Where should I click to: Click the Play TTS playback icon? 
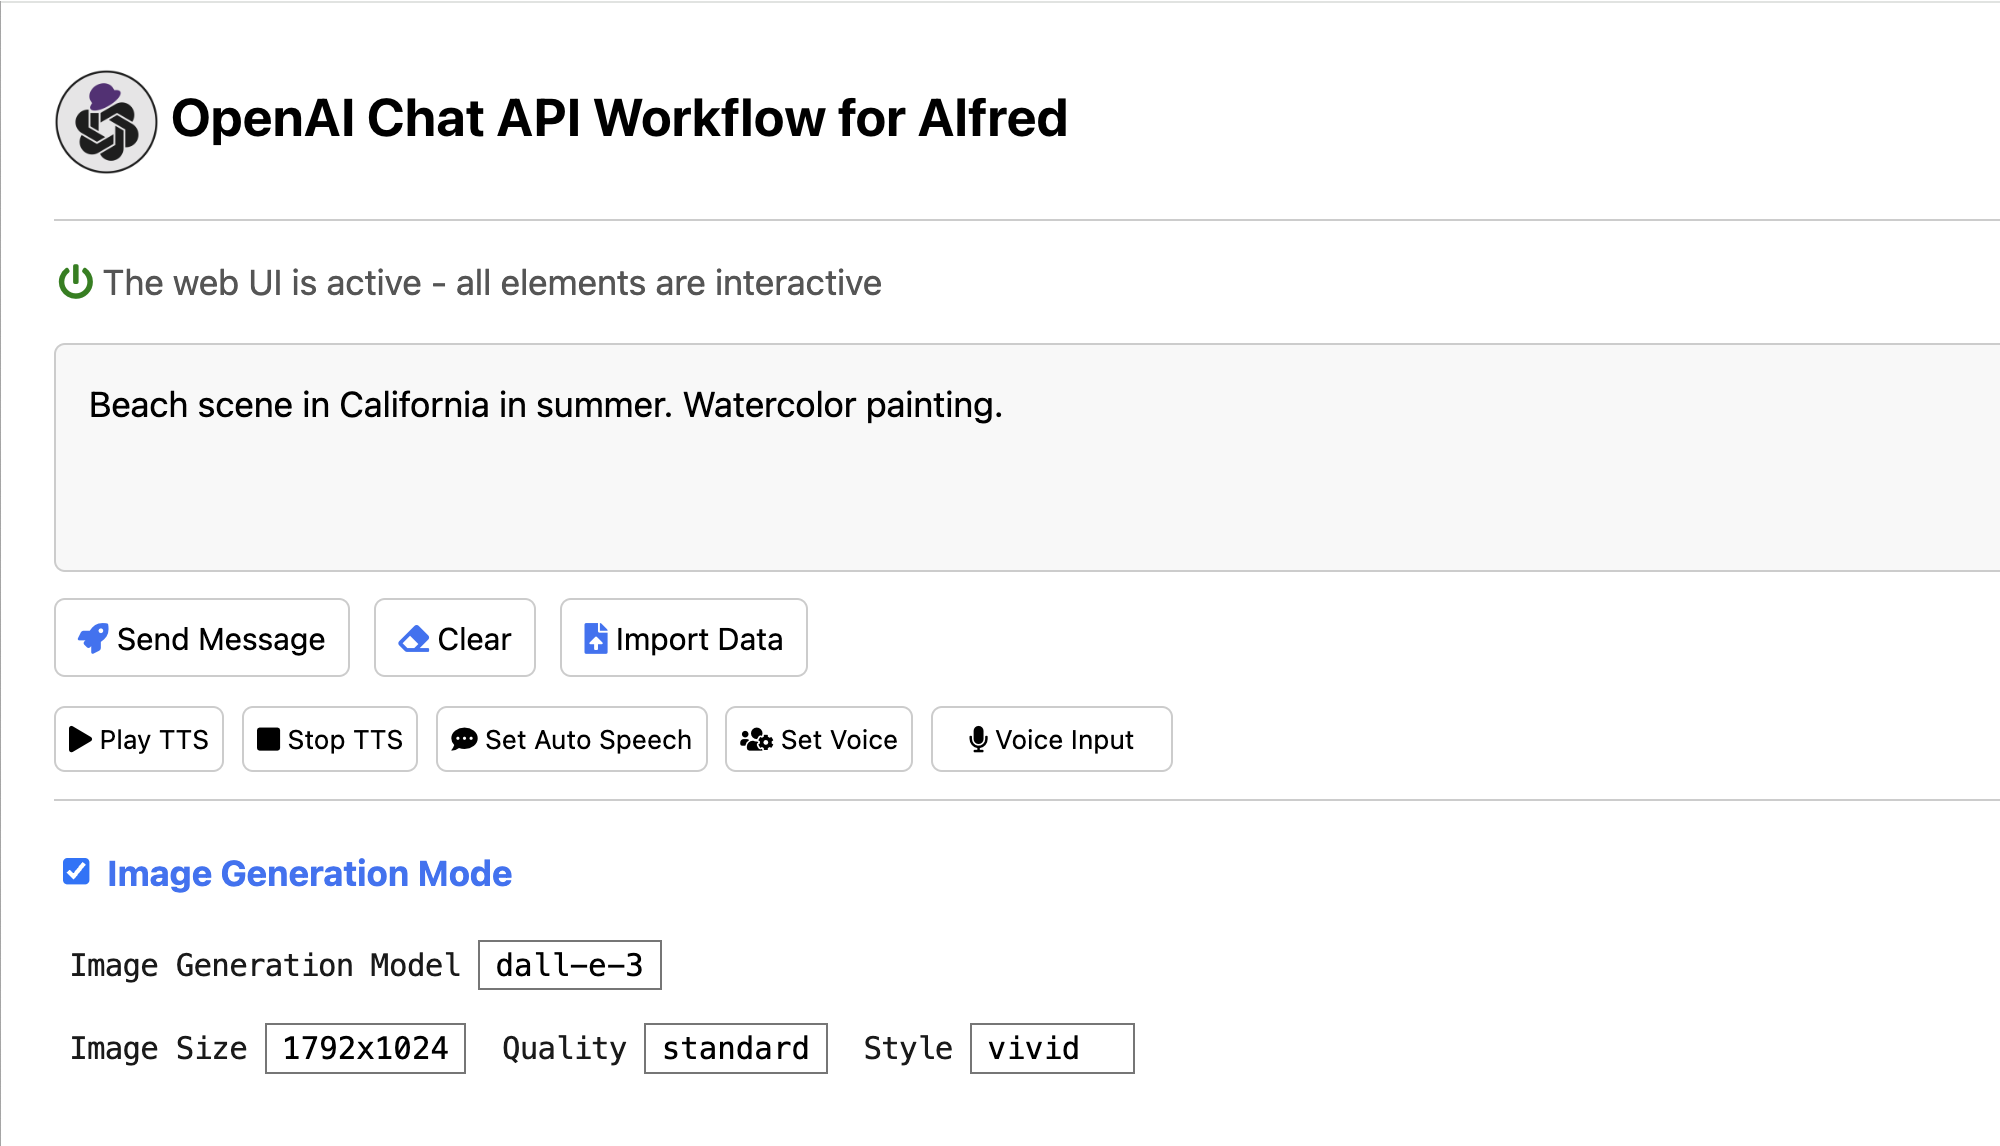[84, 739]
